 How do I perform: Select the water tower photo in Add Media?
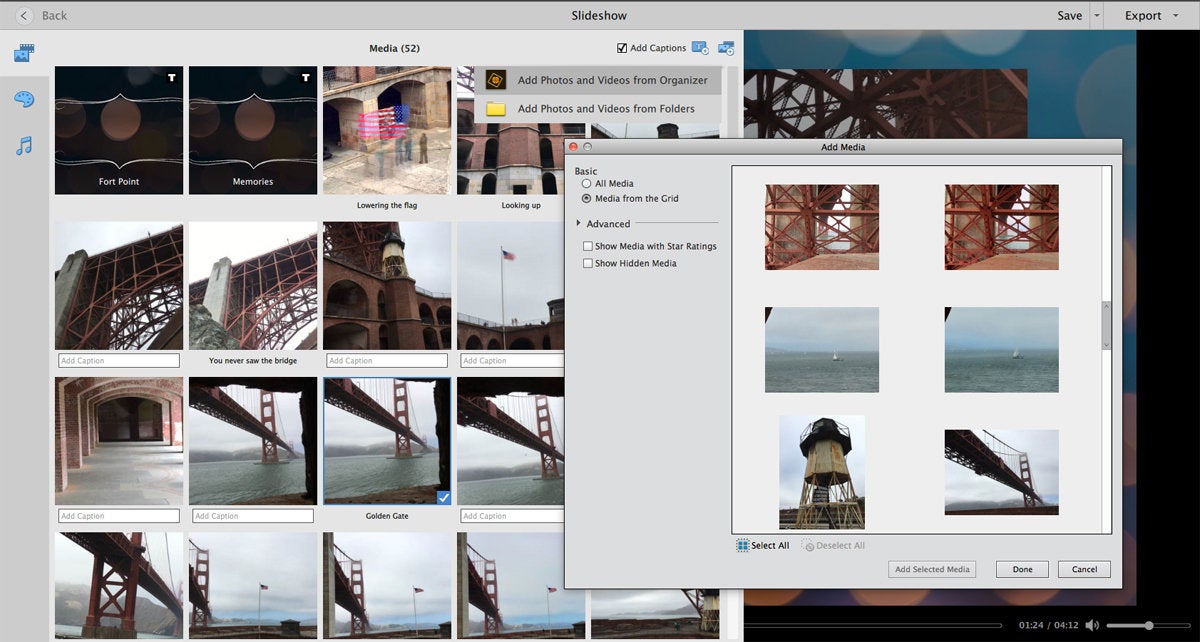pos(822,472)
